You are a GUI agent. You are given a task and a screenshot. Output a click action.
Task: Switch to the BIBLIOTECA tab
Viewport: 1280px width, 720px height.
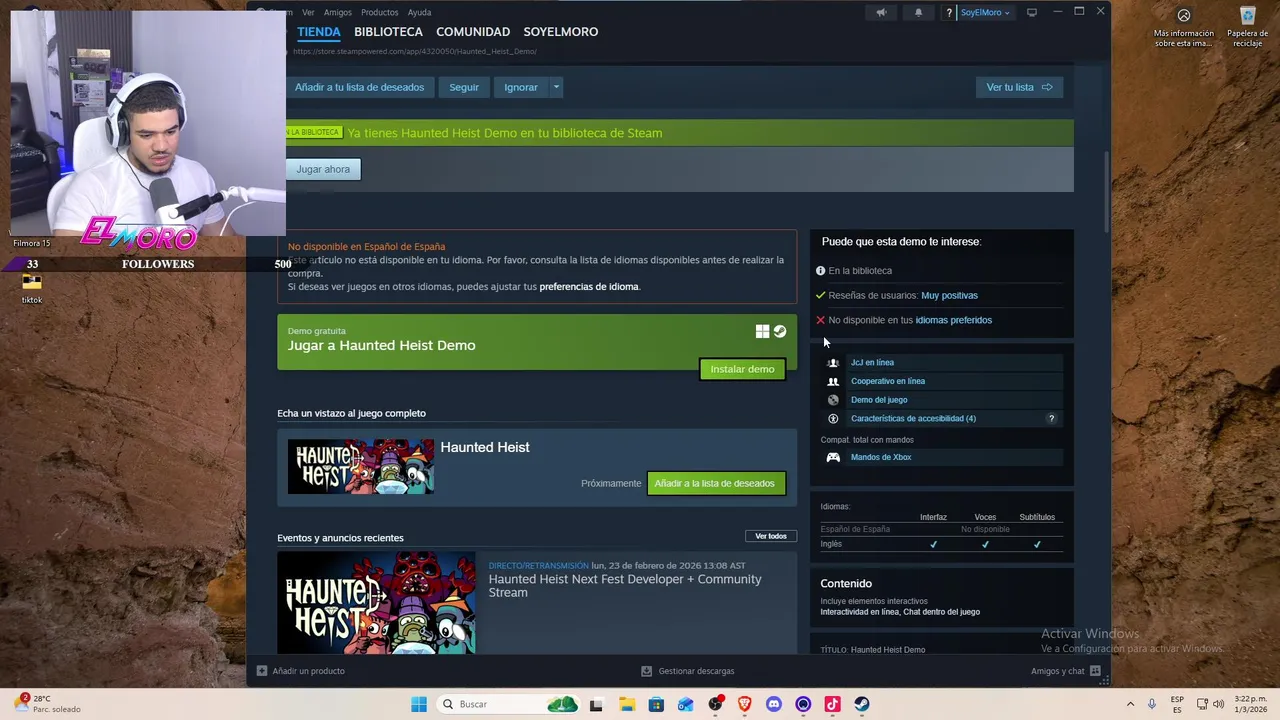point(388,32)
